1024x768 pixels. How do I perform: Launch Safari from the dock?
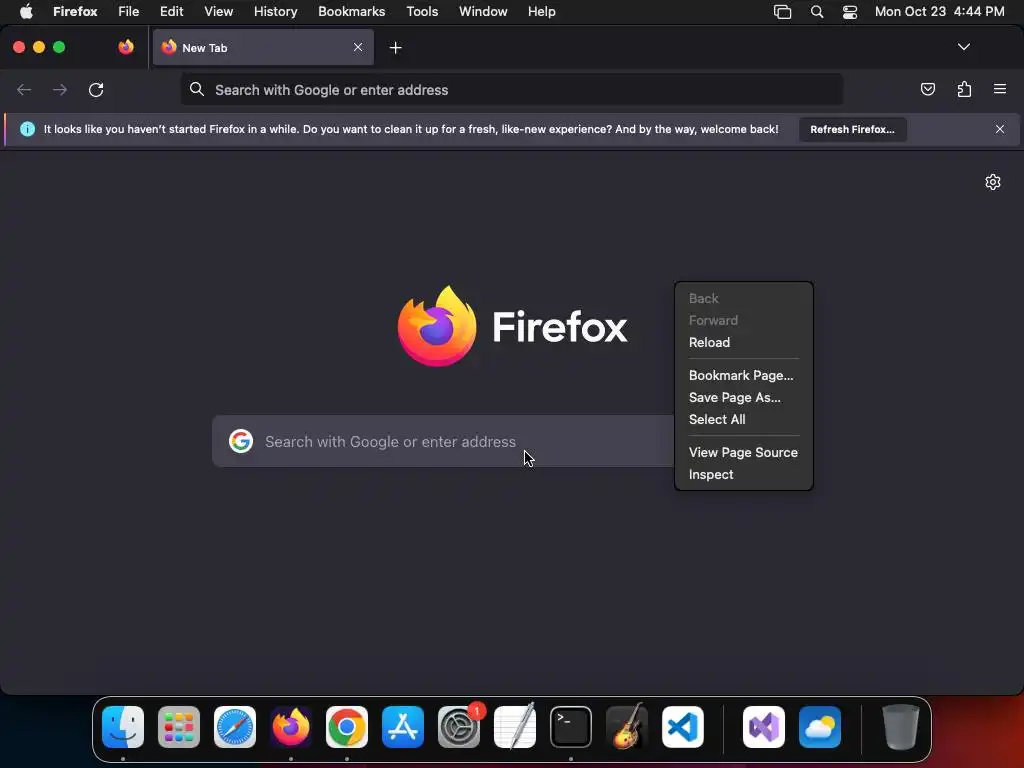235,727
